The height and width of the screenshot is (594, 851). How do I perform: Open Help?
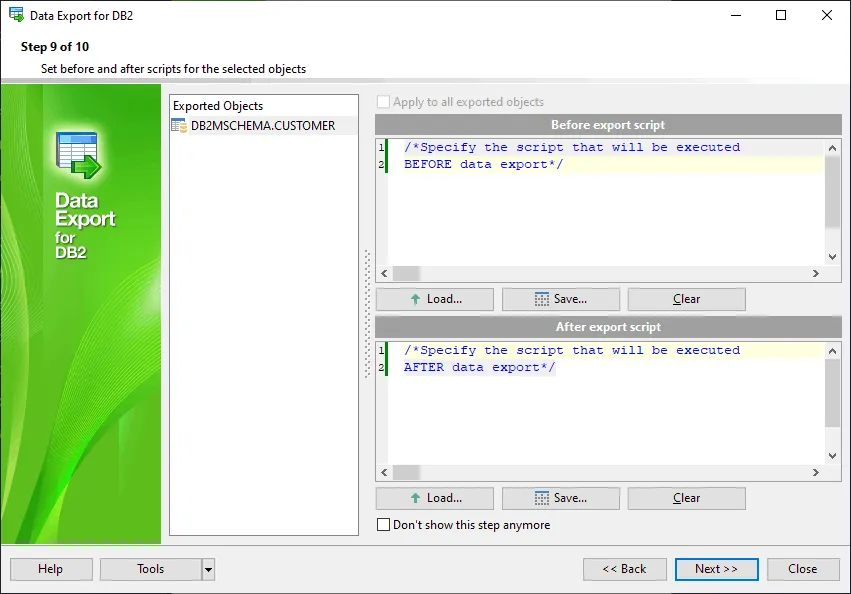pos(51,569)
